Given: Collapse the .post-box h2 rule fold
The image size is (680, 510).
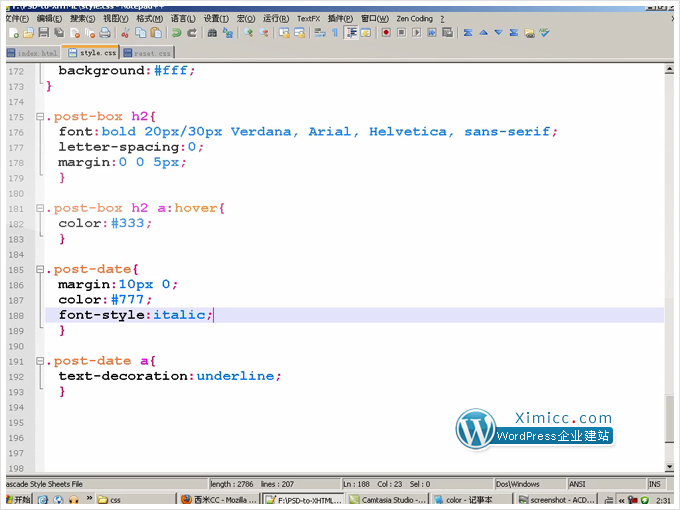Looking at the screenshot, I should click(x=40, y=116).
